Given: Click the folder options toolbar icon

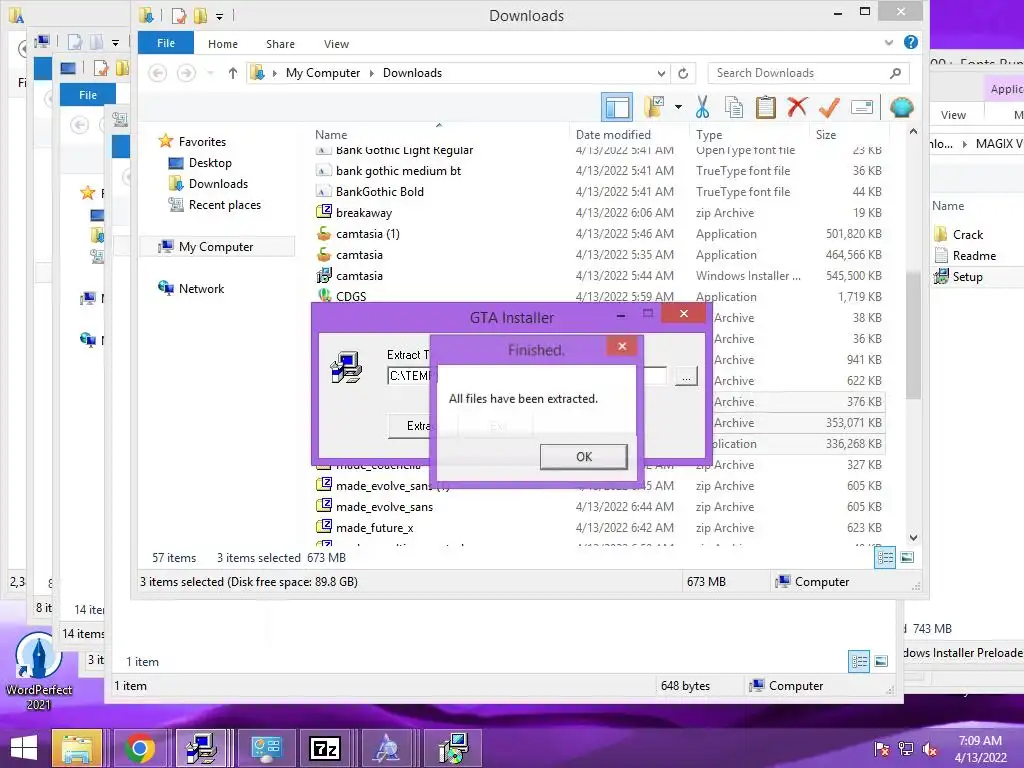Looking at the screenshot, I should [654, 107].
